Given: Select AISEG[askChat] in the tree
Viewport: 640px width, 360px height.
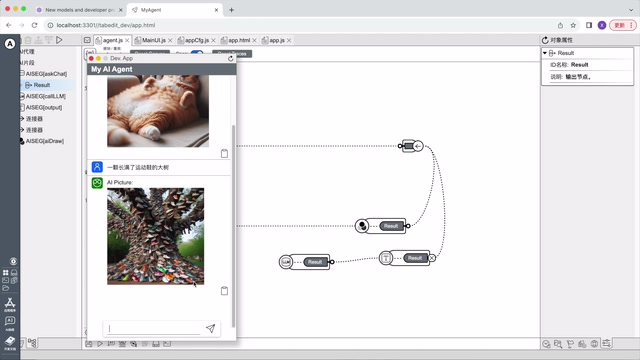Looking at the screenshot, I should pos(46,74).
